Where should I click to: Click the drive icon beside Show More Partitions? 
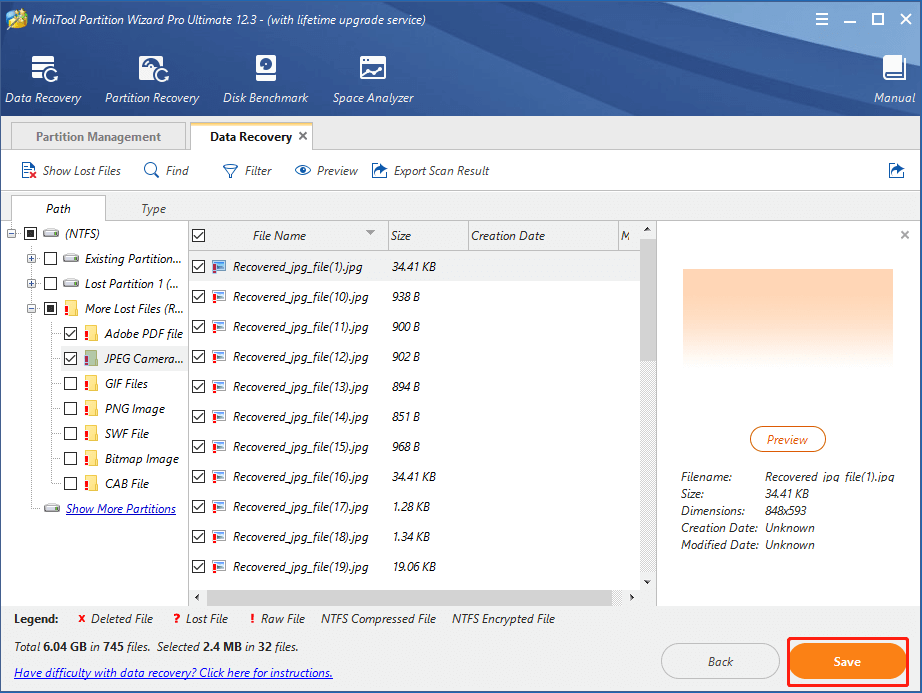point(52,508)
